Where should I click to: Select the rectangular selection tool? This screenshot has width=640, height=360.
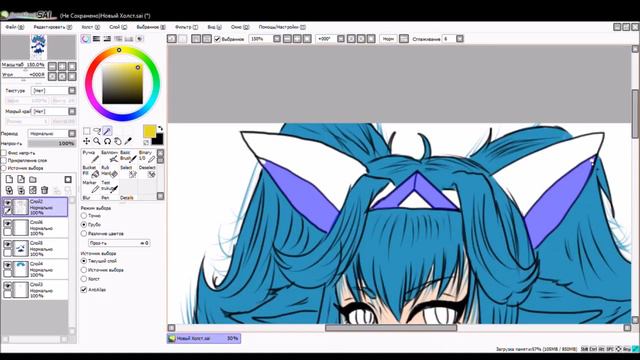click(x=87, y=131)
